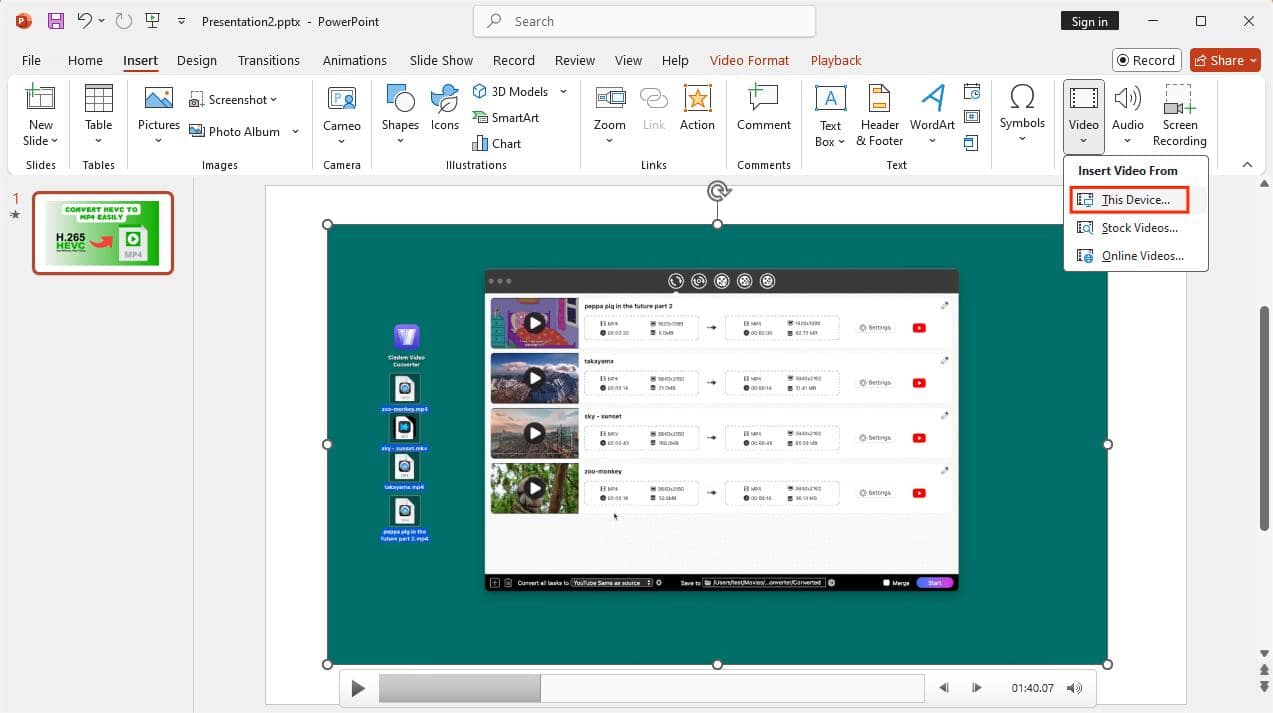
Task: Open the 3D Models dropdown arrow
Action: 564,91
